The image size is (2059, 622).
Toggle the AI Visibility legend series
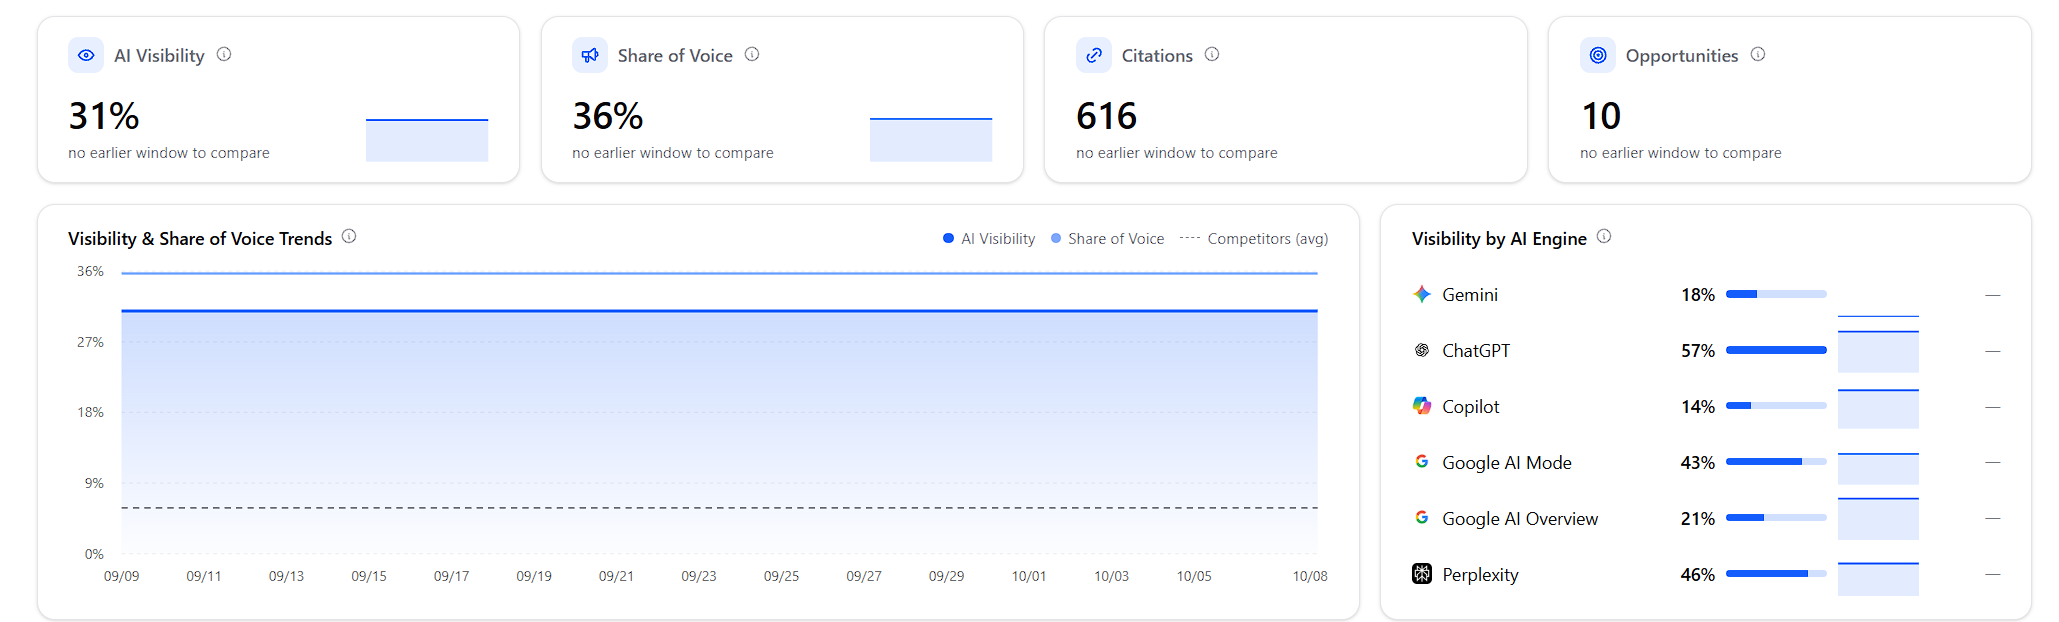click(x=989, y=239)
